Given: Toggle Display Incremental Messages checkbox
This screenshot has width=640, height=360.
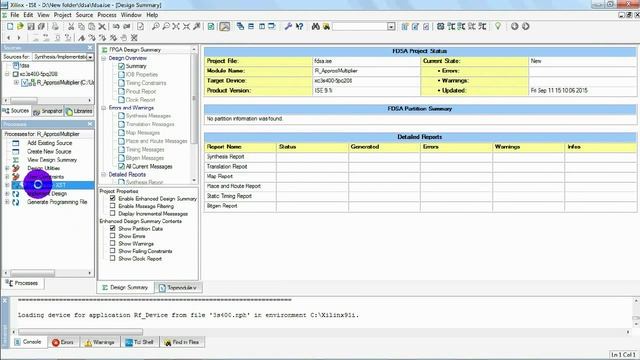Looking at the screenshot, I should pyautogui.click(x=113, y=213).
